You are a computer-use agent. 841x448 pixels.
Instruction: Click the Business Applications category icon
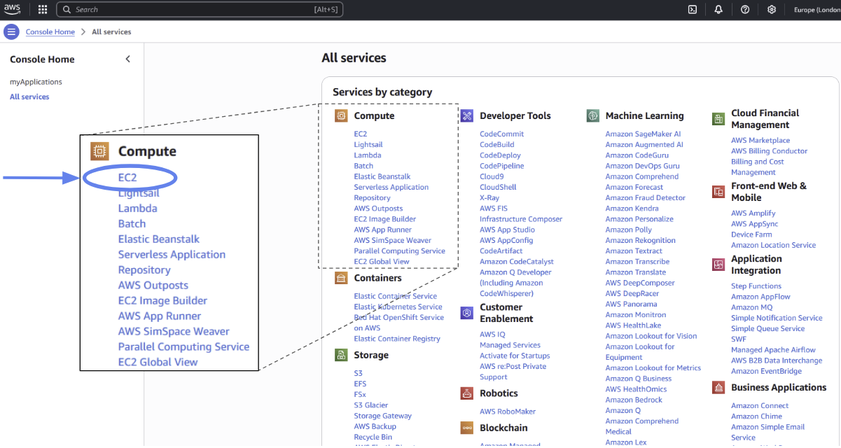pos(718,387)
